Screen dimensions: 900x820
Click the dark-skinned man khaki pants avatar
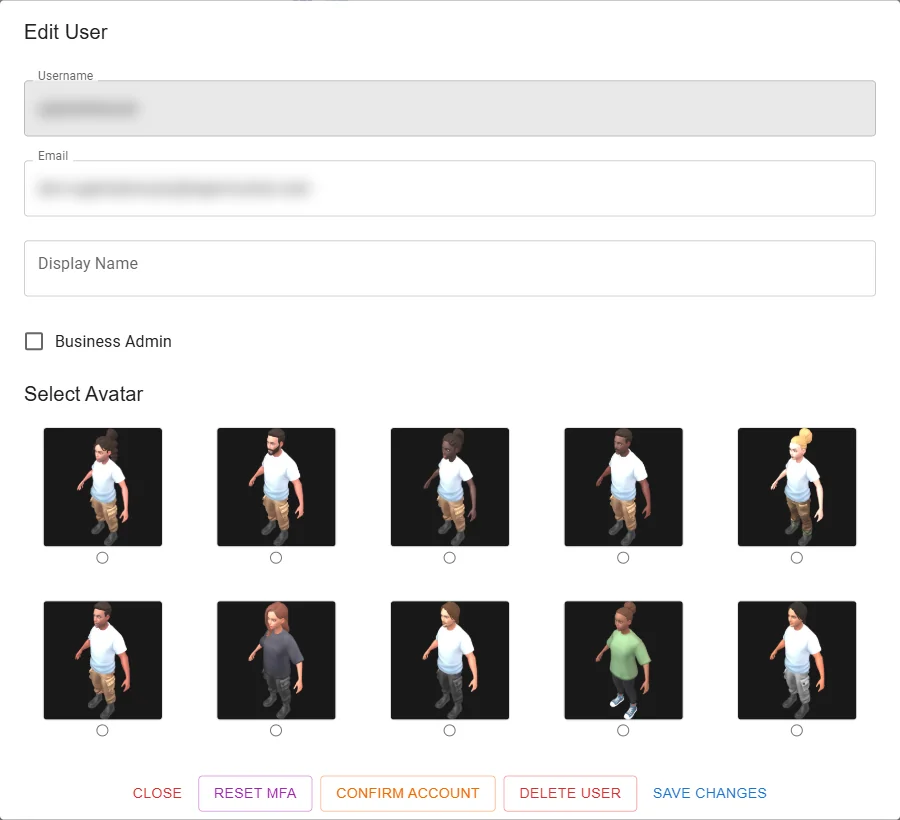pyautogui.click(x=623, y=487)
